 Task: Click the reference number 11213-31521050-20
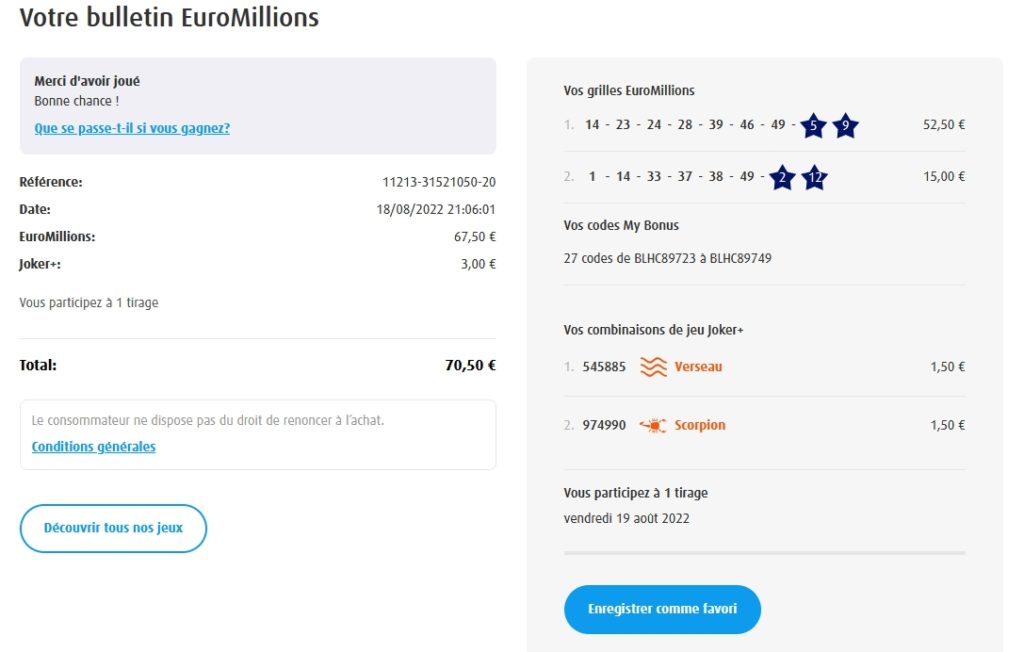439,182
